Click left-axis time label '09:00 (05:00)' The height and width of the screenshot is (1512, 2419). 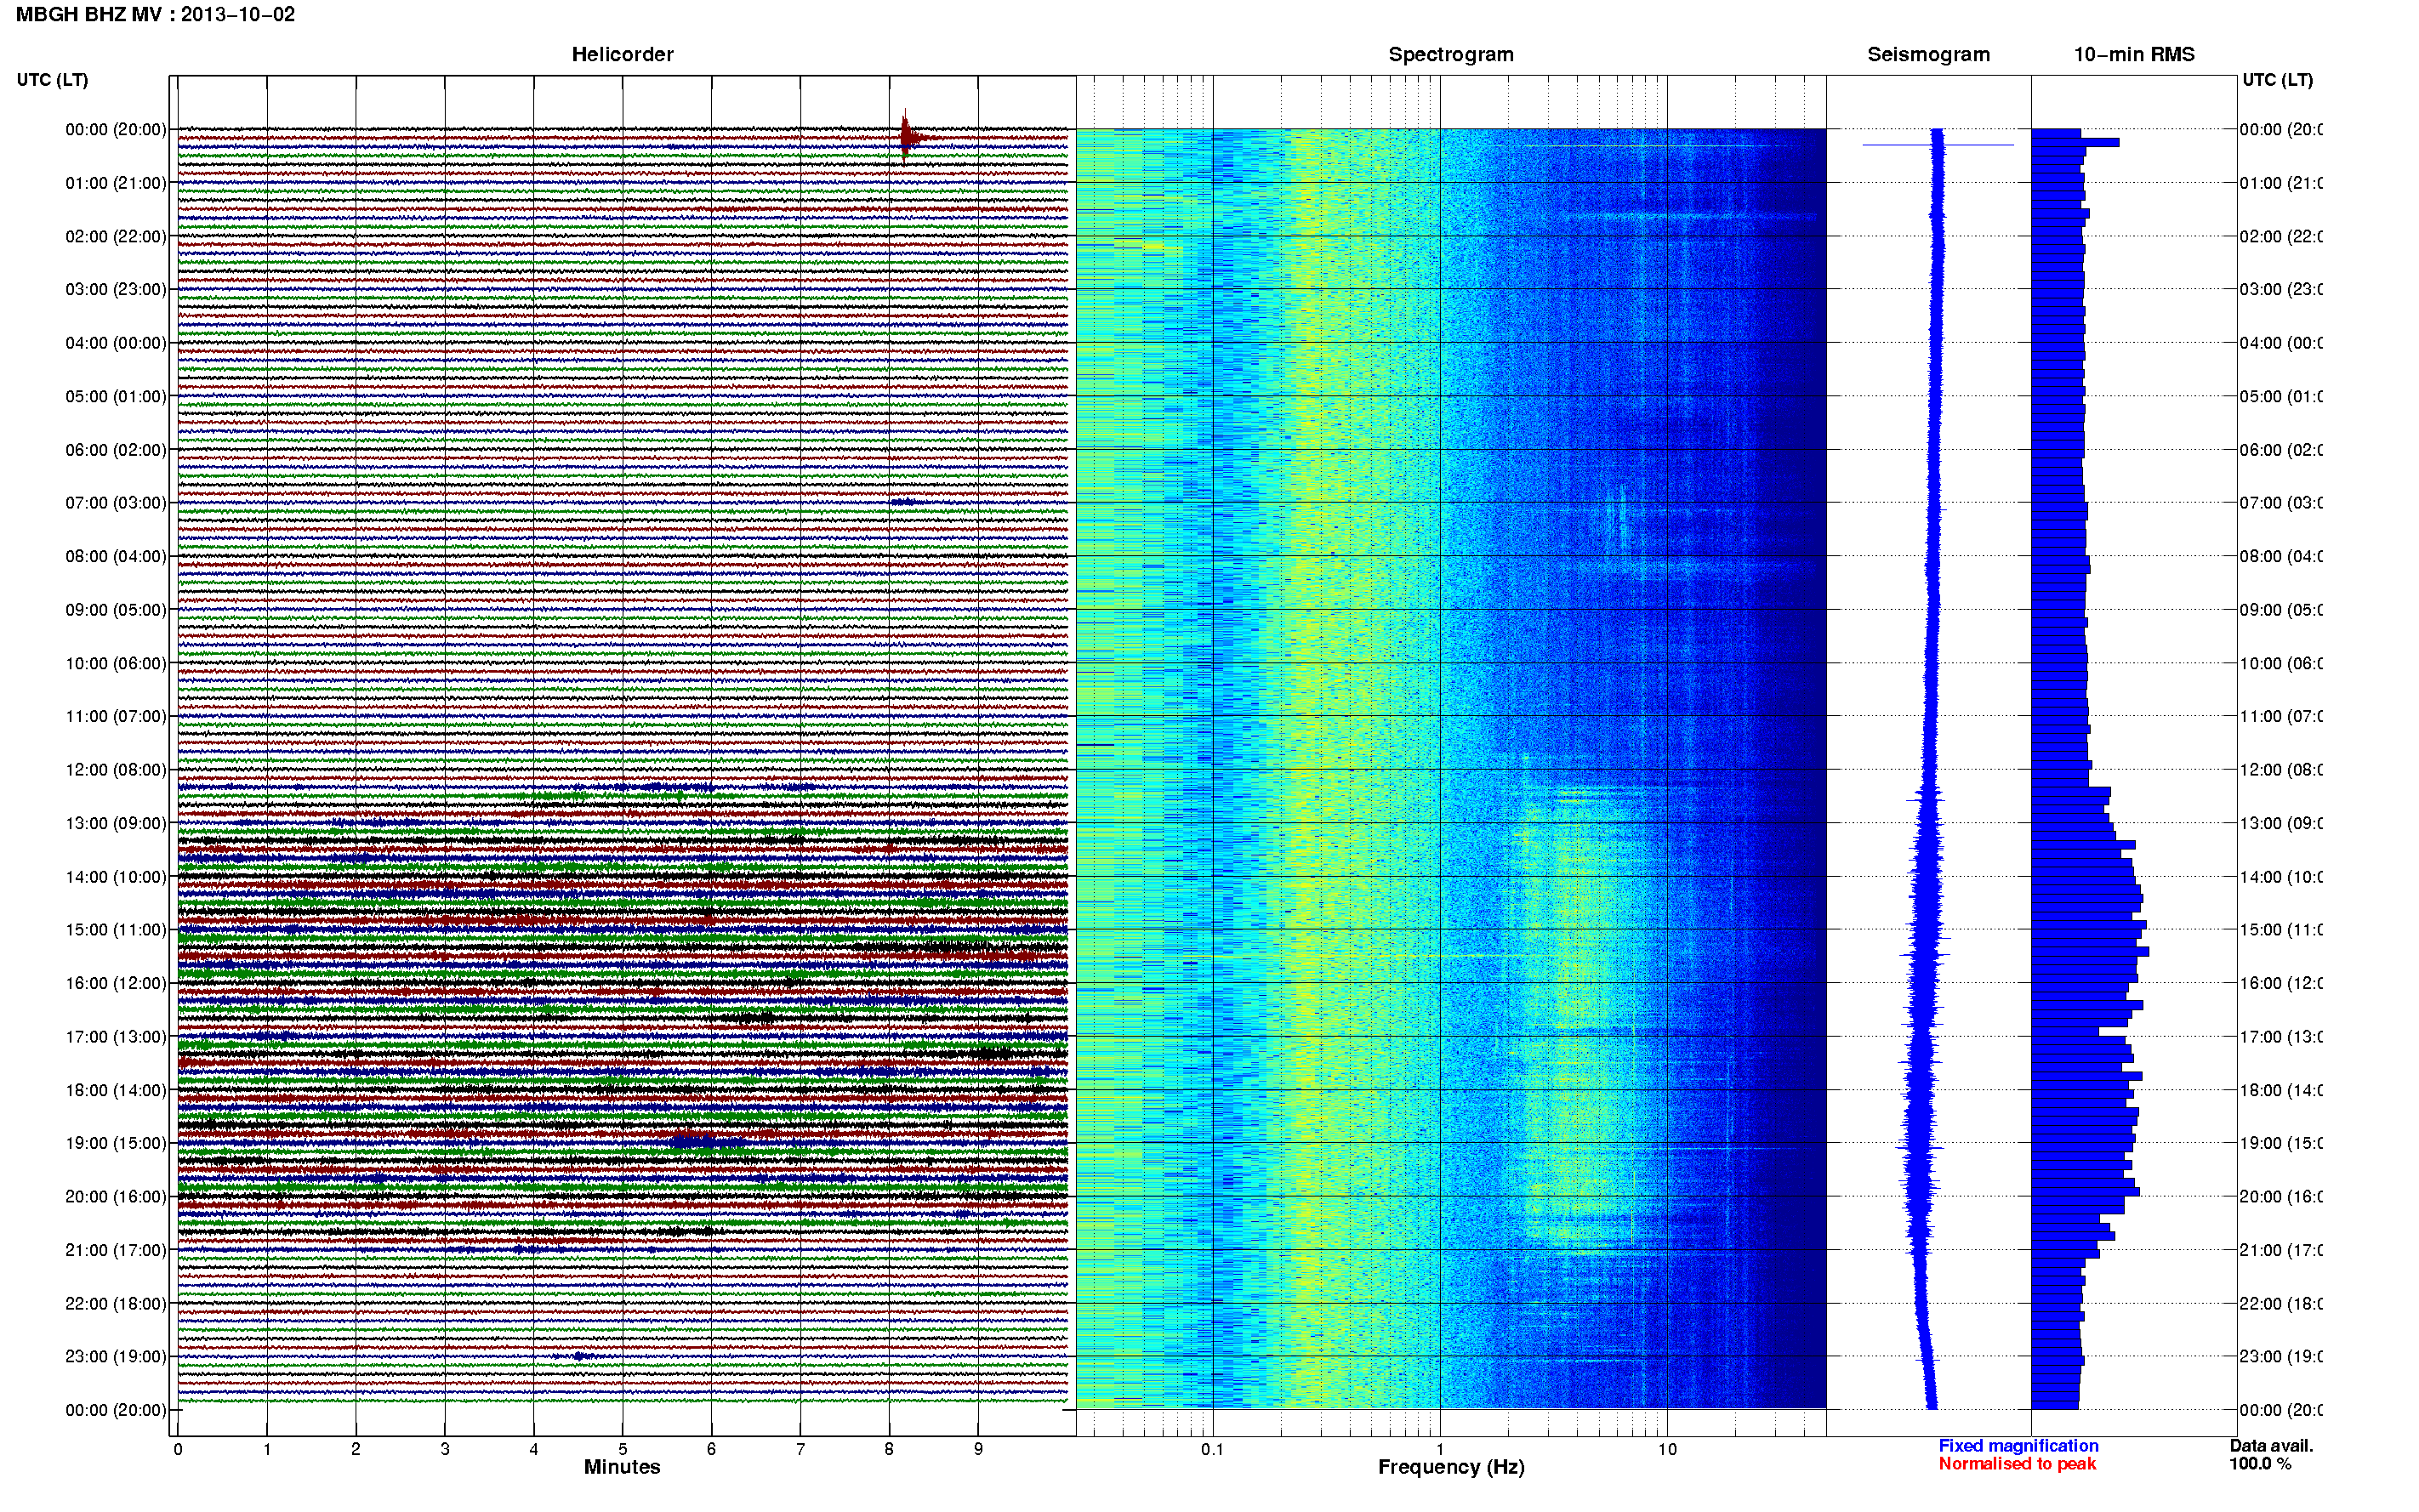click(x=116, y=610)
